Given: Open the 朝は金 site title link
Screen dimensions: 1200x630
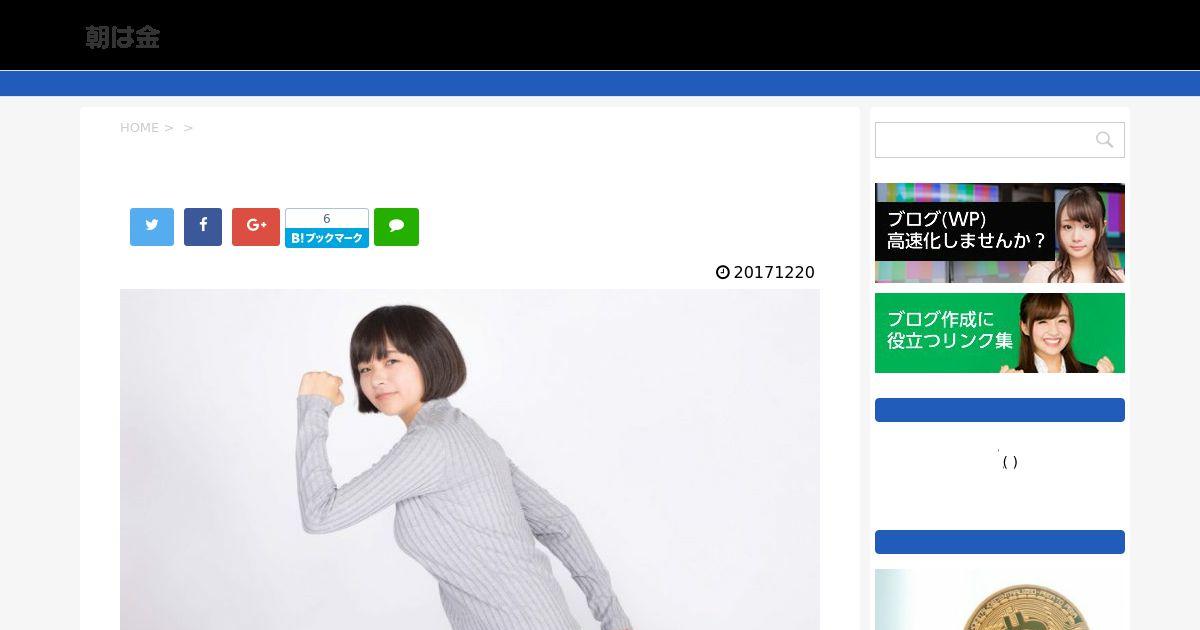Looking at the screenshot, I should pos(122,38).
